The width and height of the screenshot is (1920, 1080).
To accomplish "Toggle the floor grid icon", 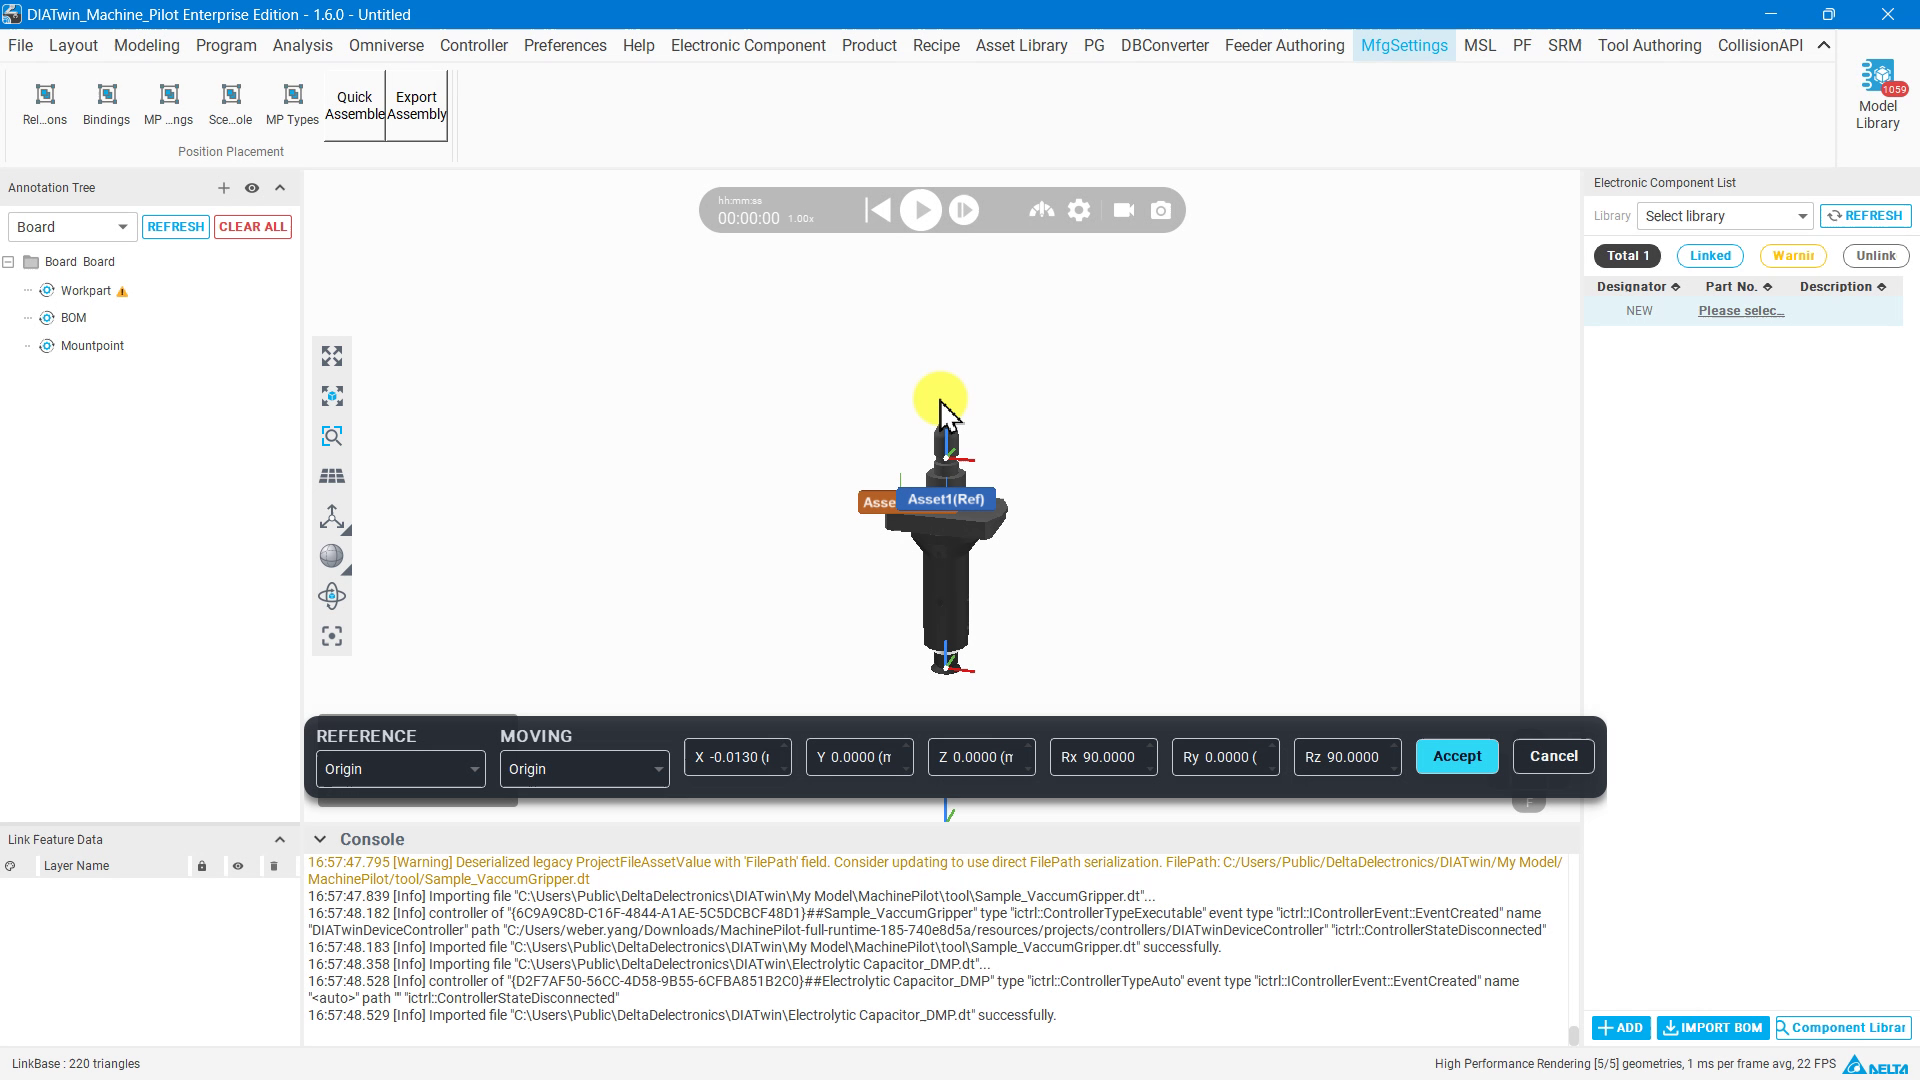I will point(332,476).
